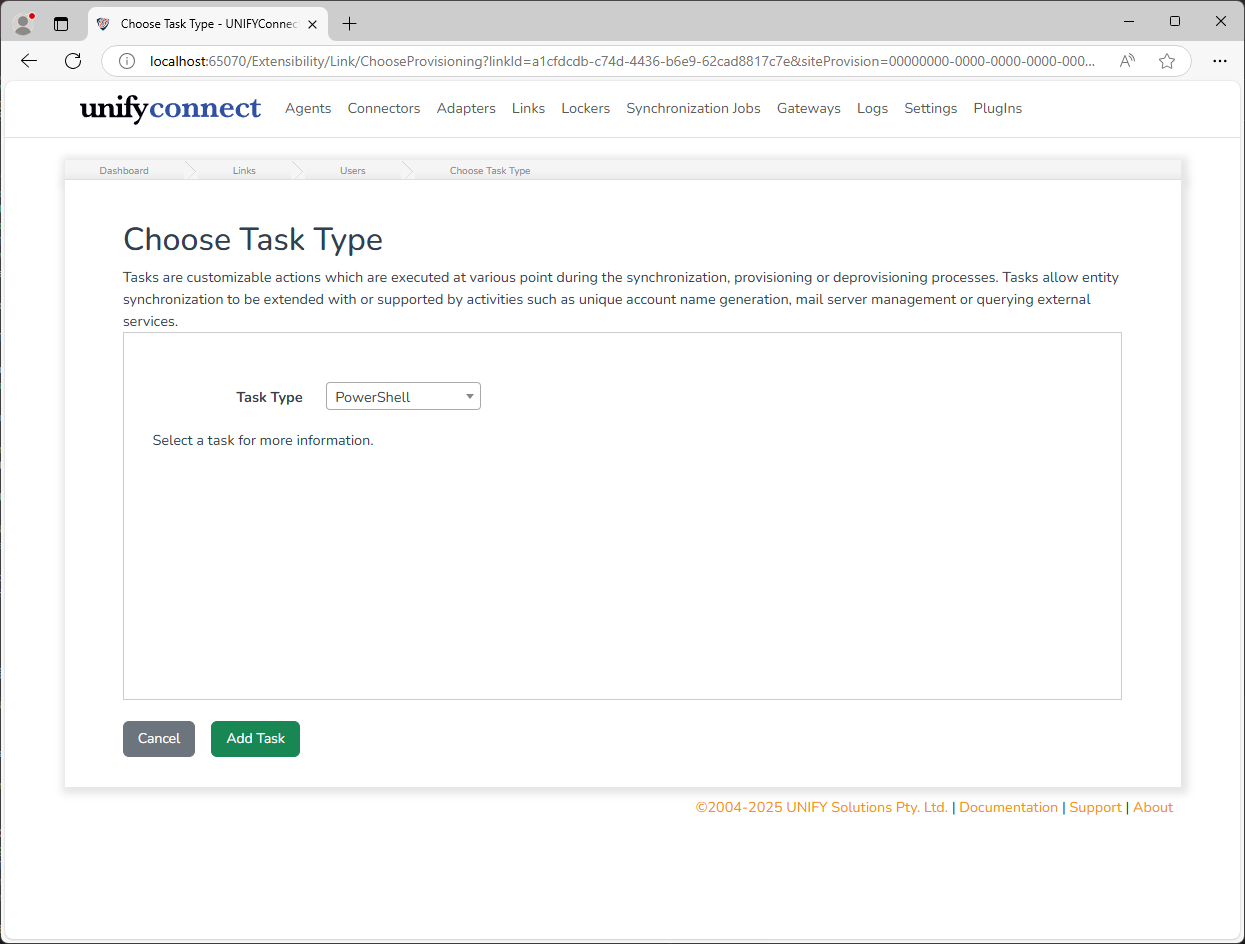
Task: Click the Cancel button
Action: [159, 739]
